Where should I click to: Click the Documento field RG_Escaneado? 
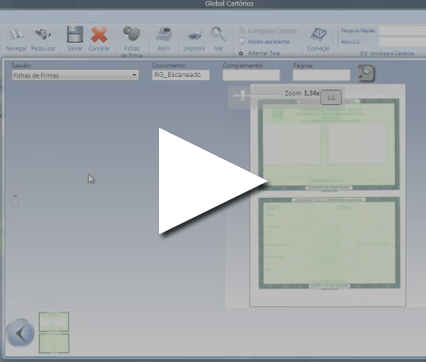tap(181, 75)
